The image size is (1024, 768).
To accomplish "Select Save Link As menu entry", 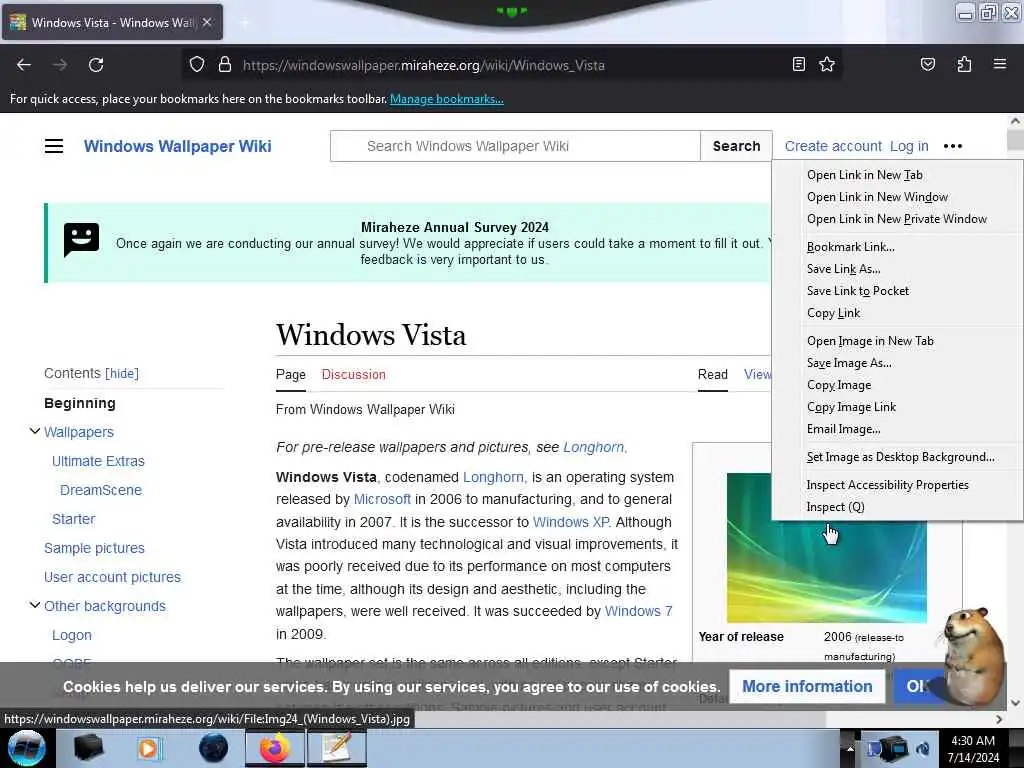I will coord(897,269).
